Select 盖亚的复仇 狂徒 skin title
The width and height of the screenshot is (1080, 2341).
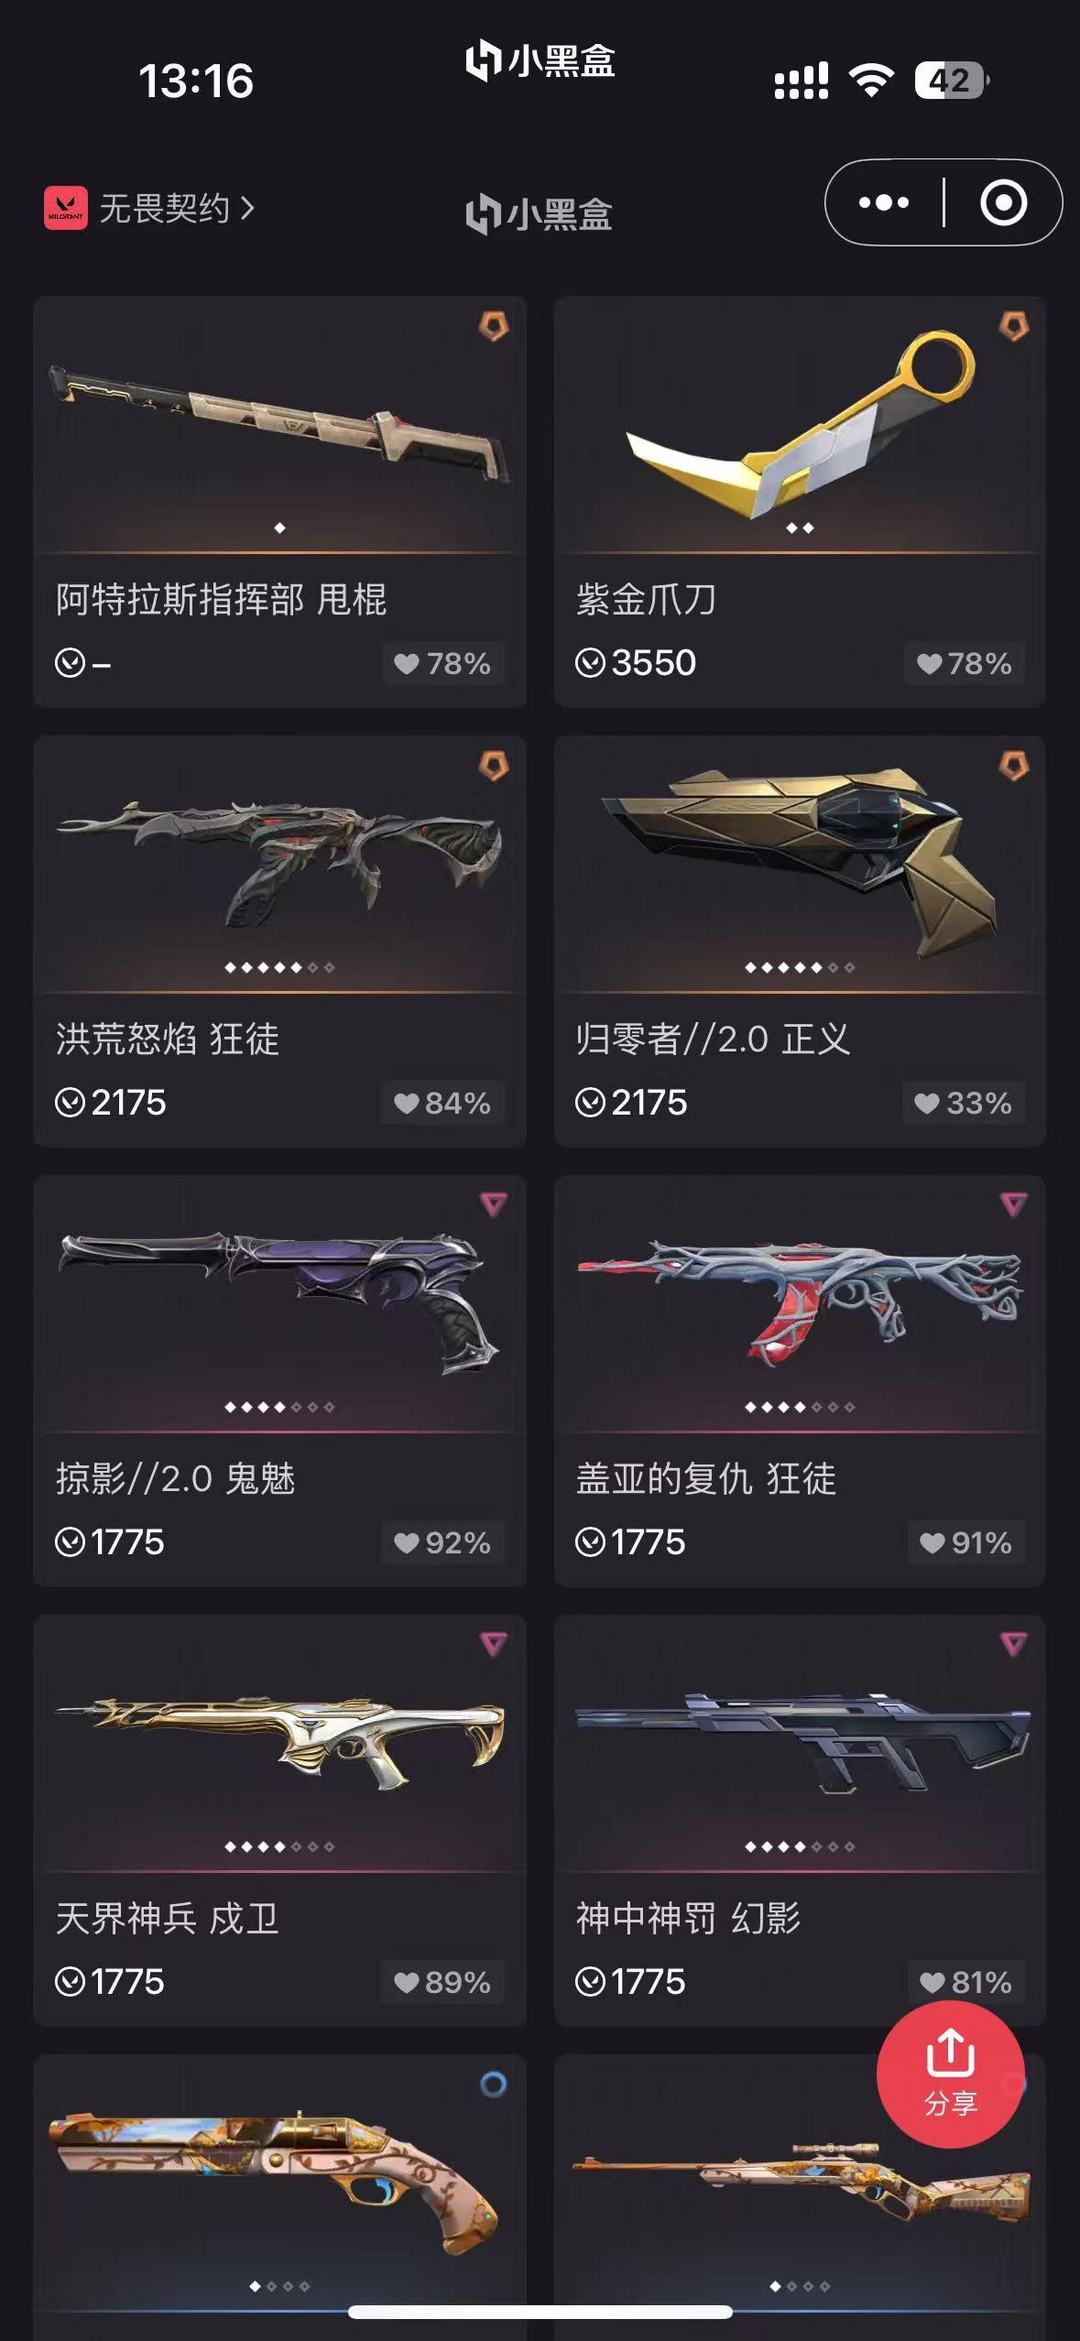706,1479
